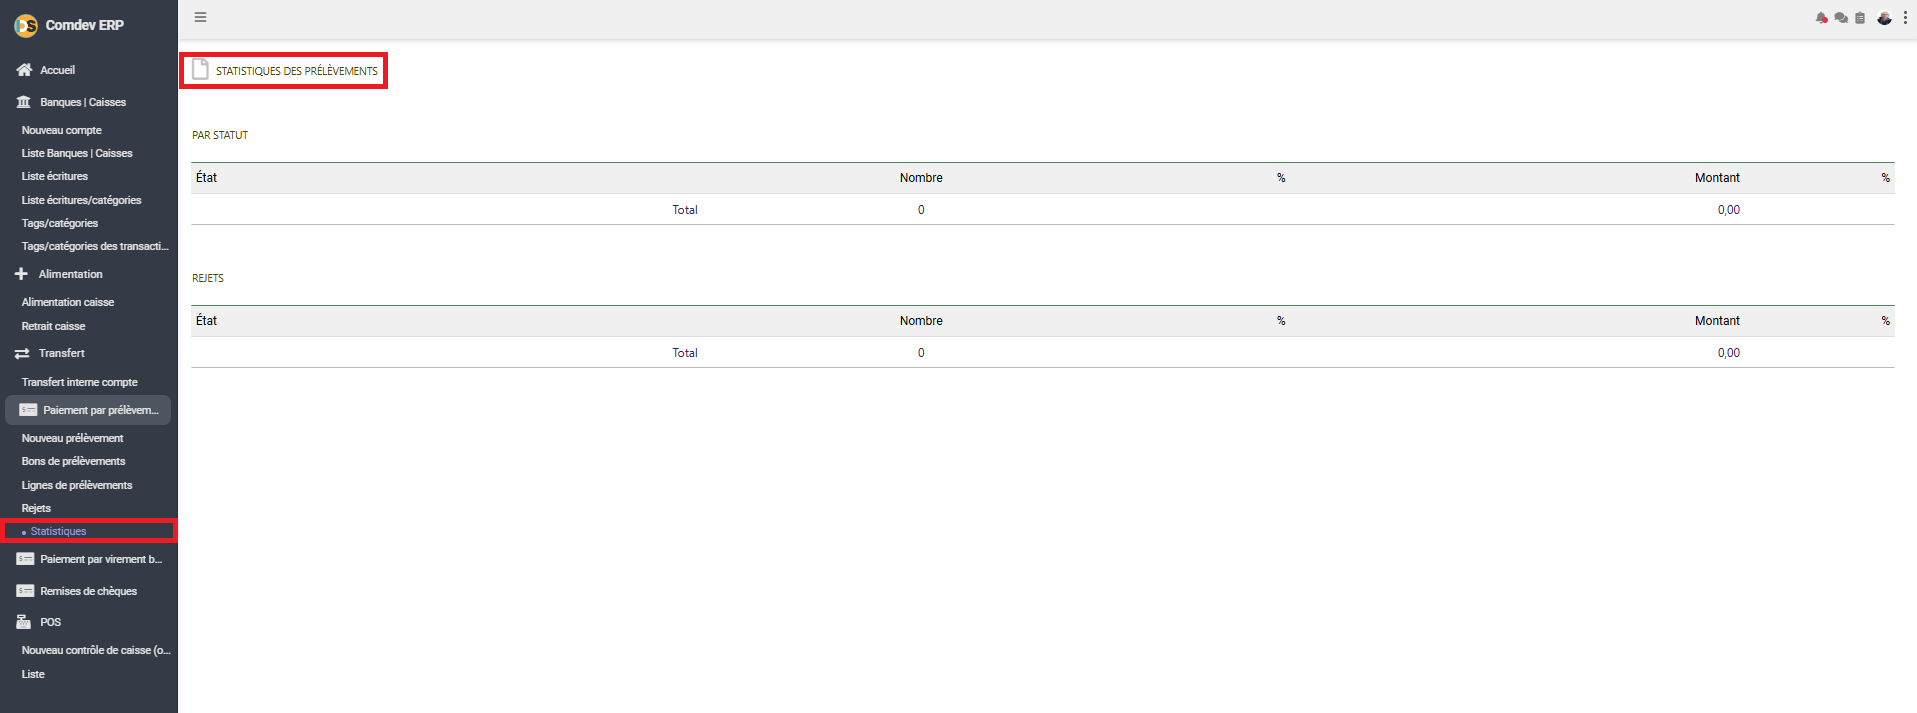Create Nouveau prélèvement

pos(73,438)
